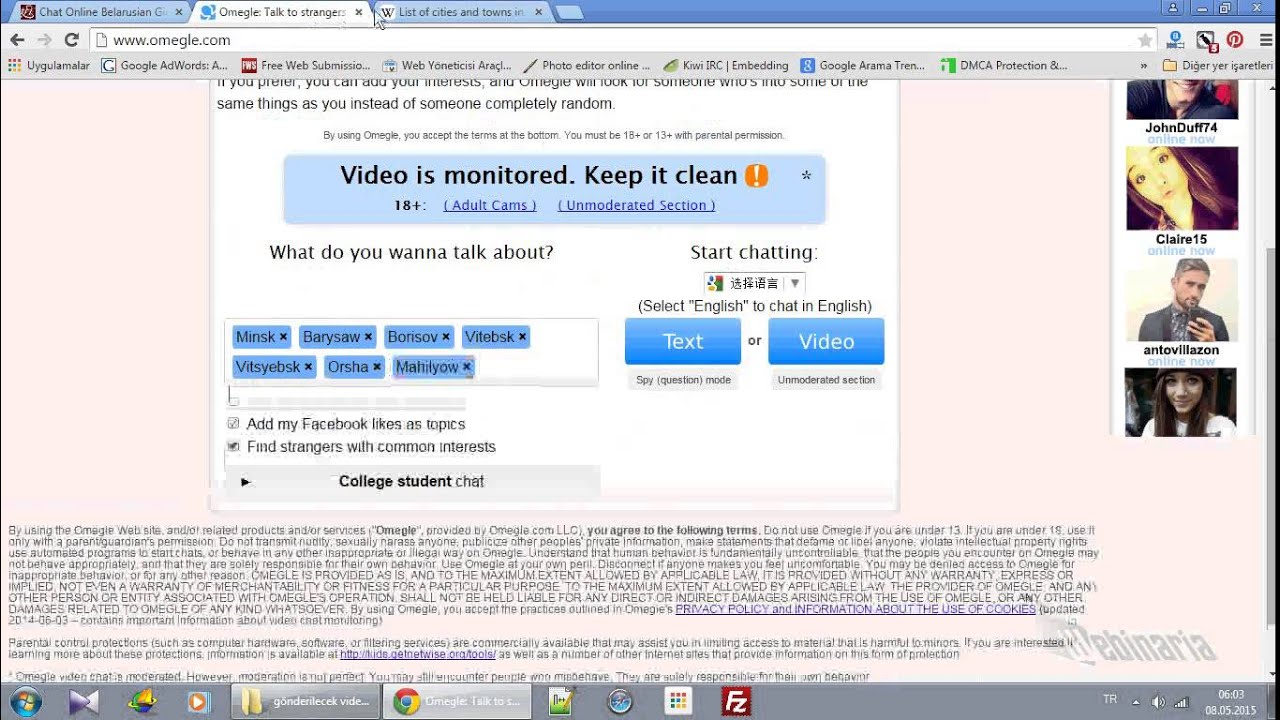The image size is (1280, 720).
Task: Open the Free Web Submission bookmark
Action: click(x=306, y=66)
